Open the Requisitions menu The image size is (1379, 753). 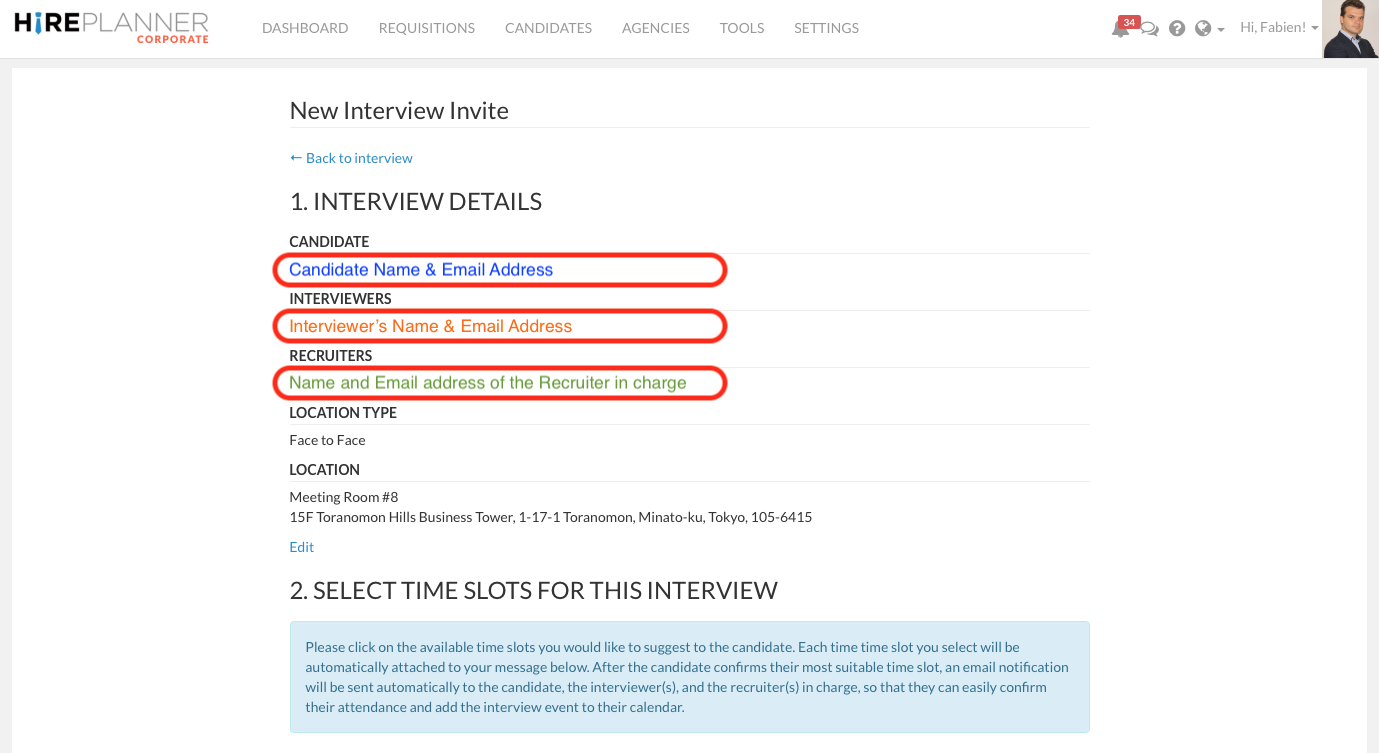(x=427, y=28)
